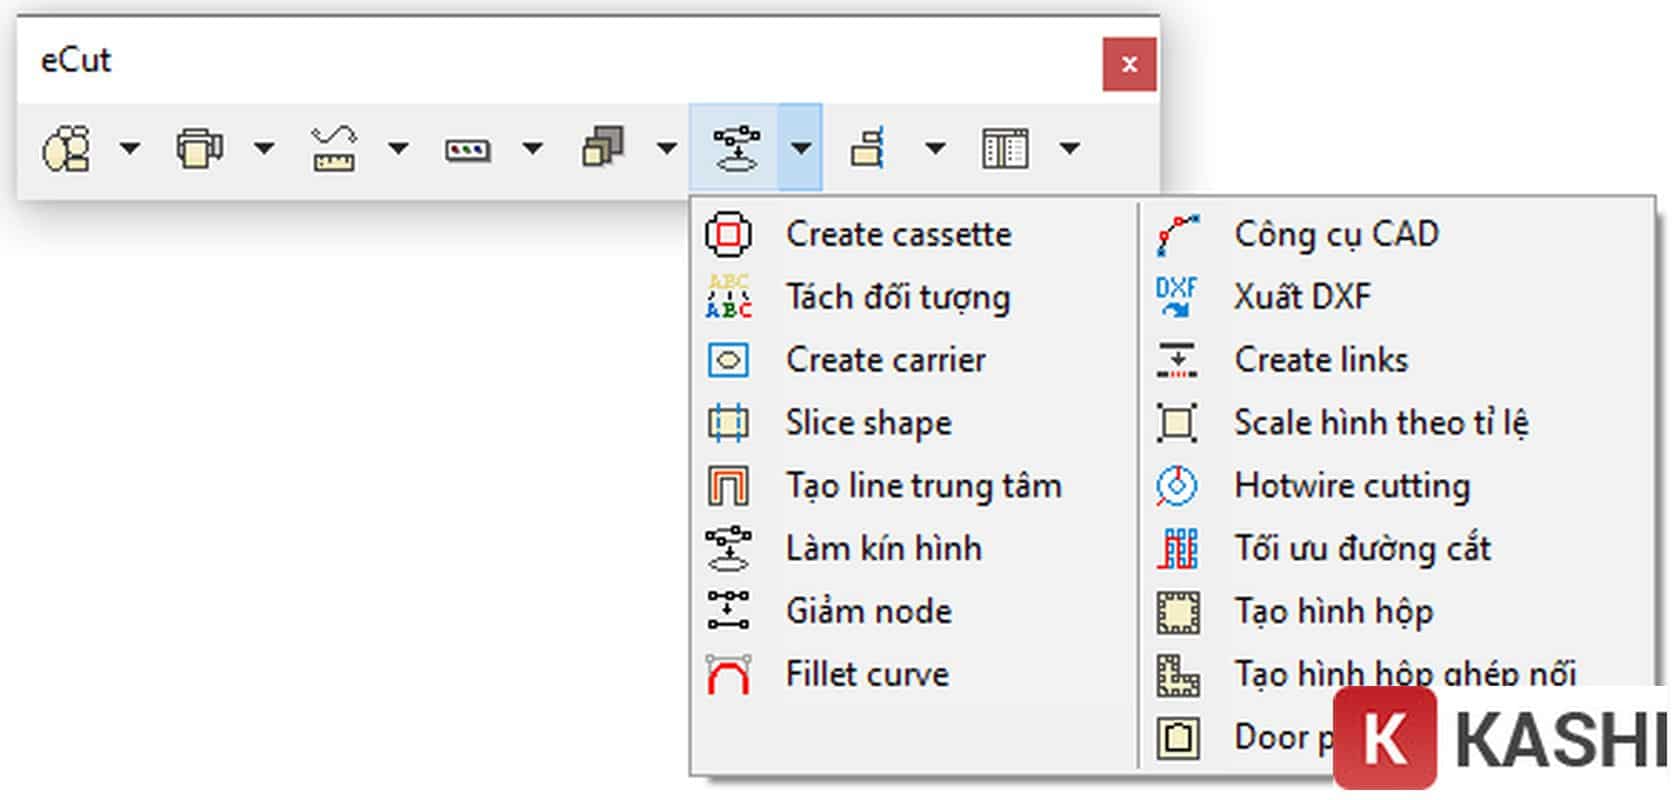Viewport: 1677px width, 800px height.
Task: Click the printer-like icon in eCut toolbar
Action: pos(199,149)
